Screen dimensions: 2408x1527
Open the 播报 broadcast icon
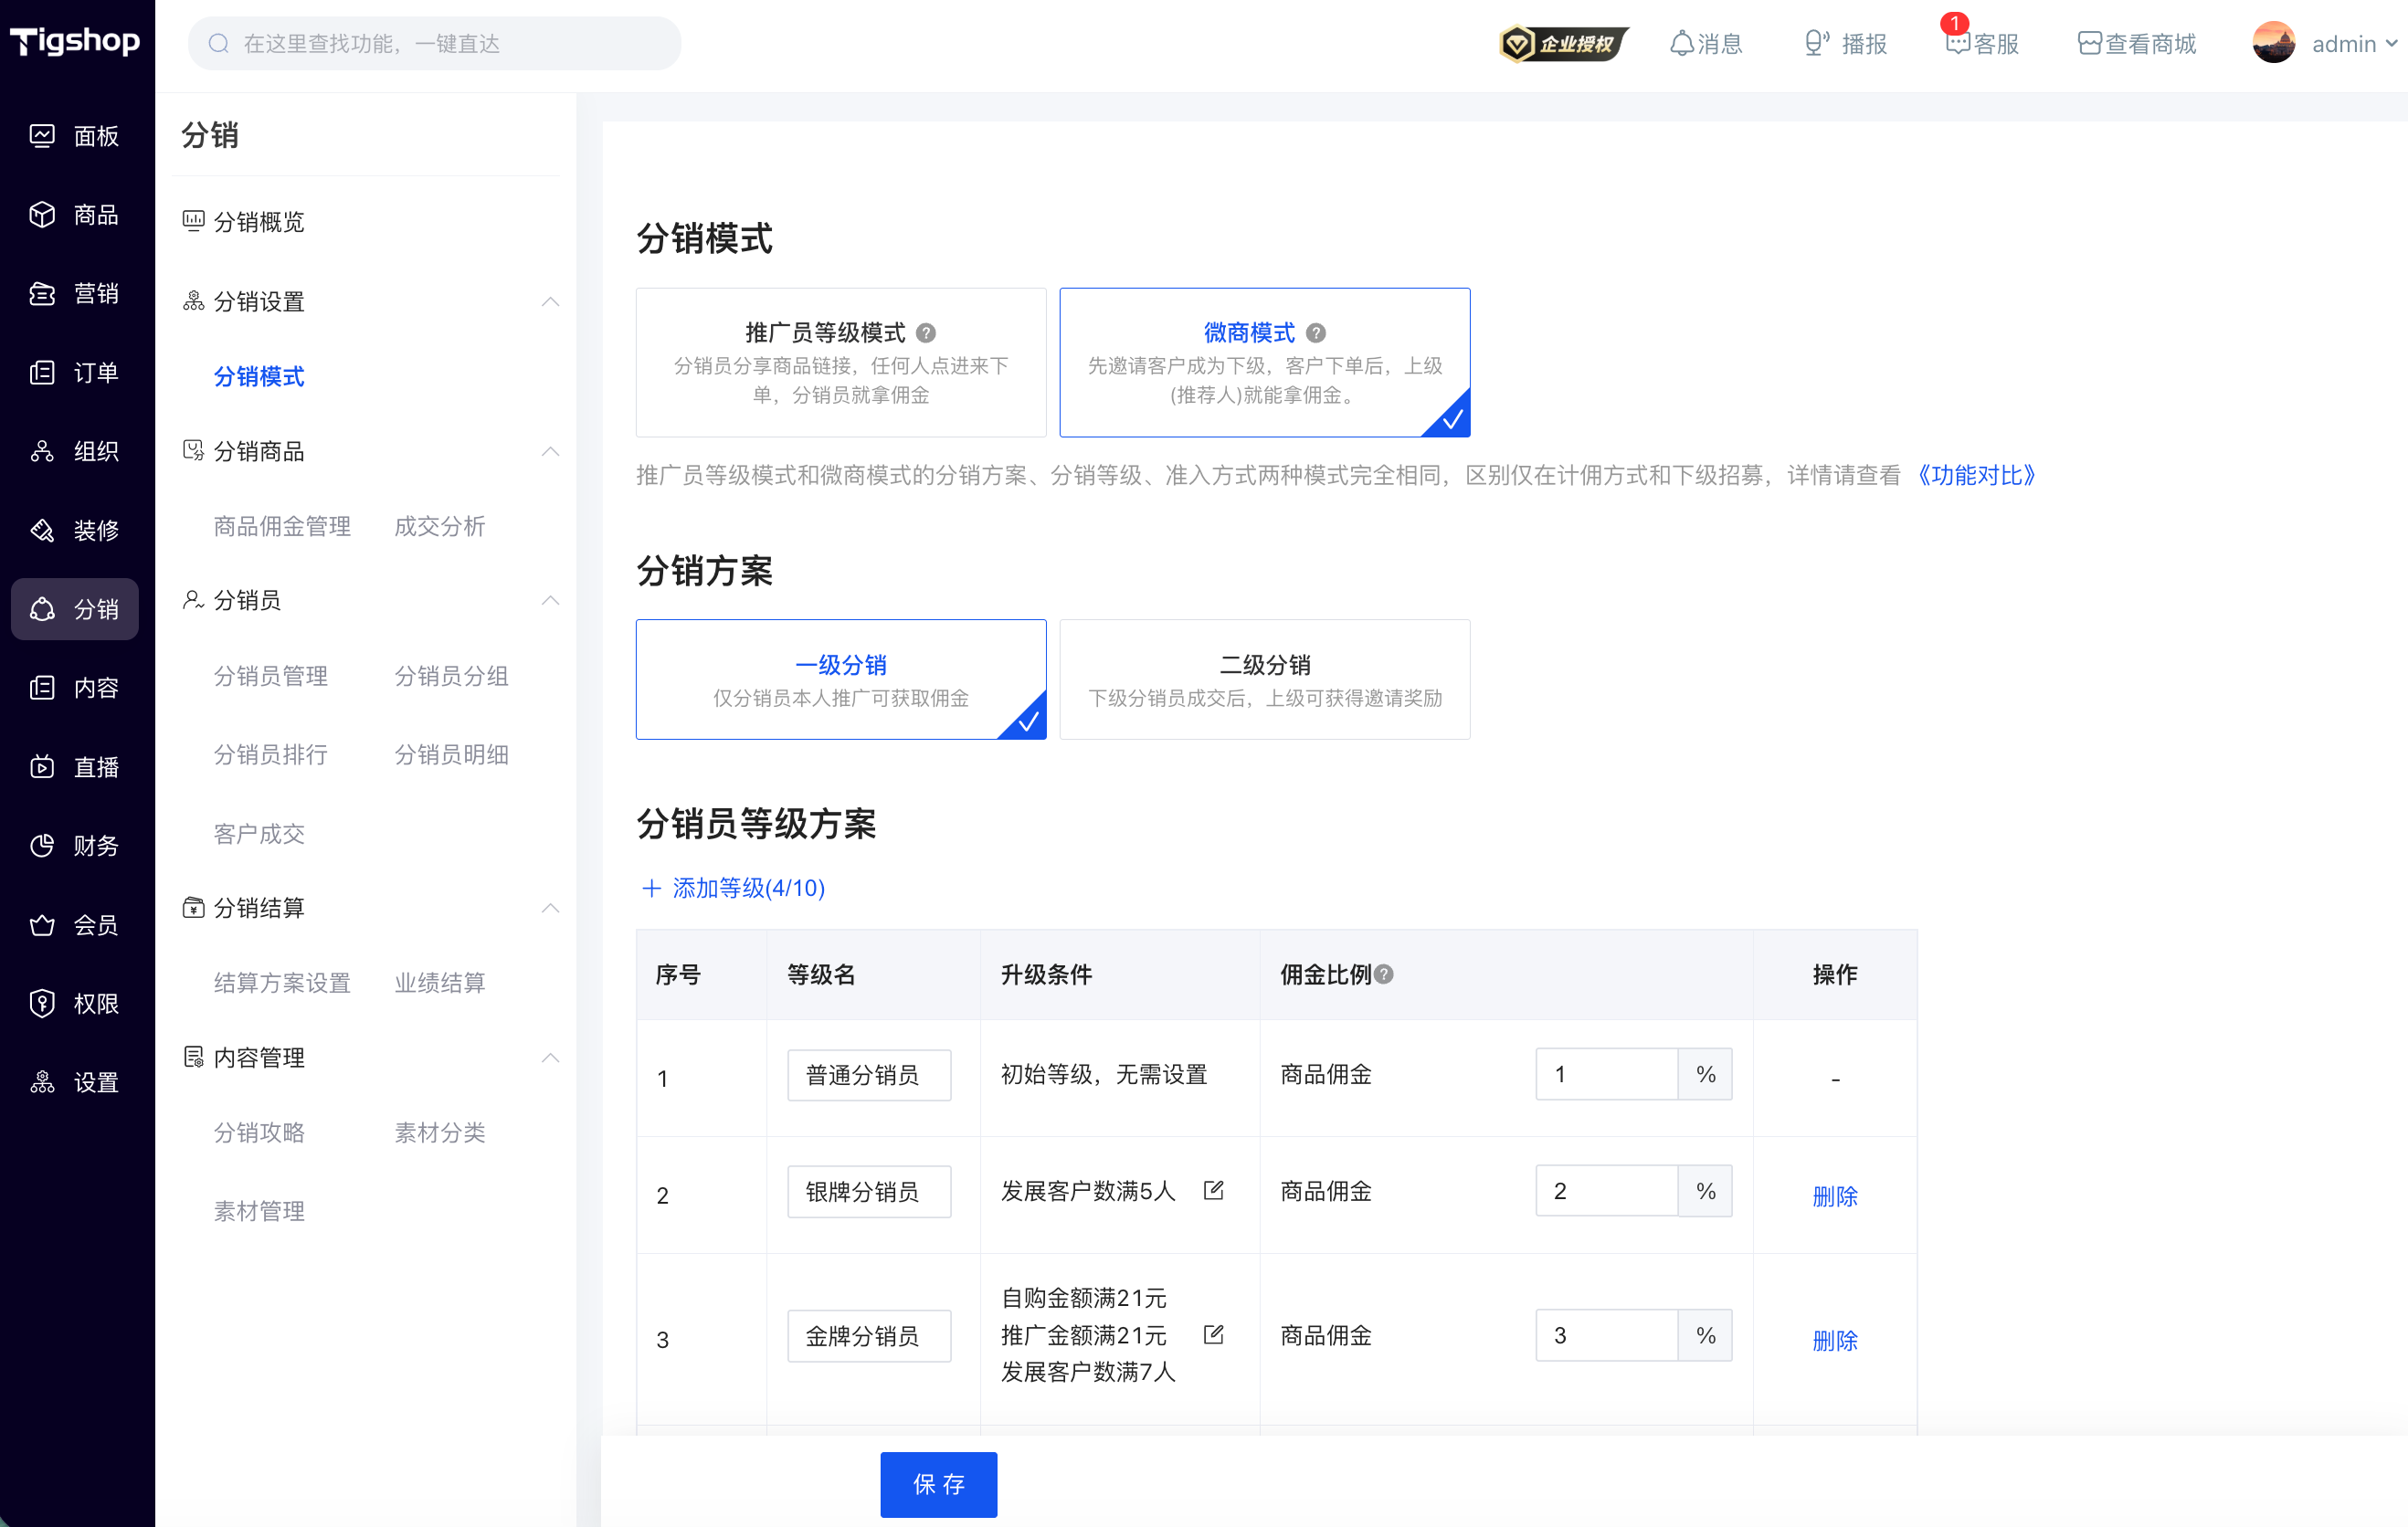click(x=1845, y=43)
